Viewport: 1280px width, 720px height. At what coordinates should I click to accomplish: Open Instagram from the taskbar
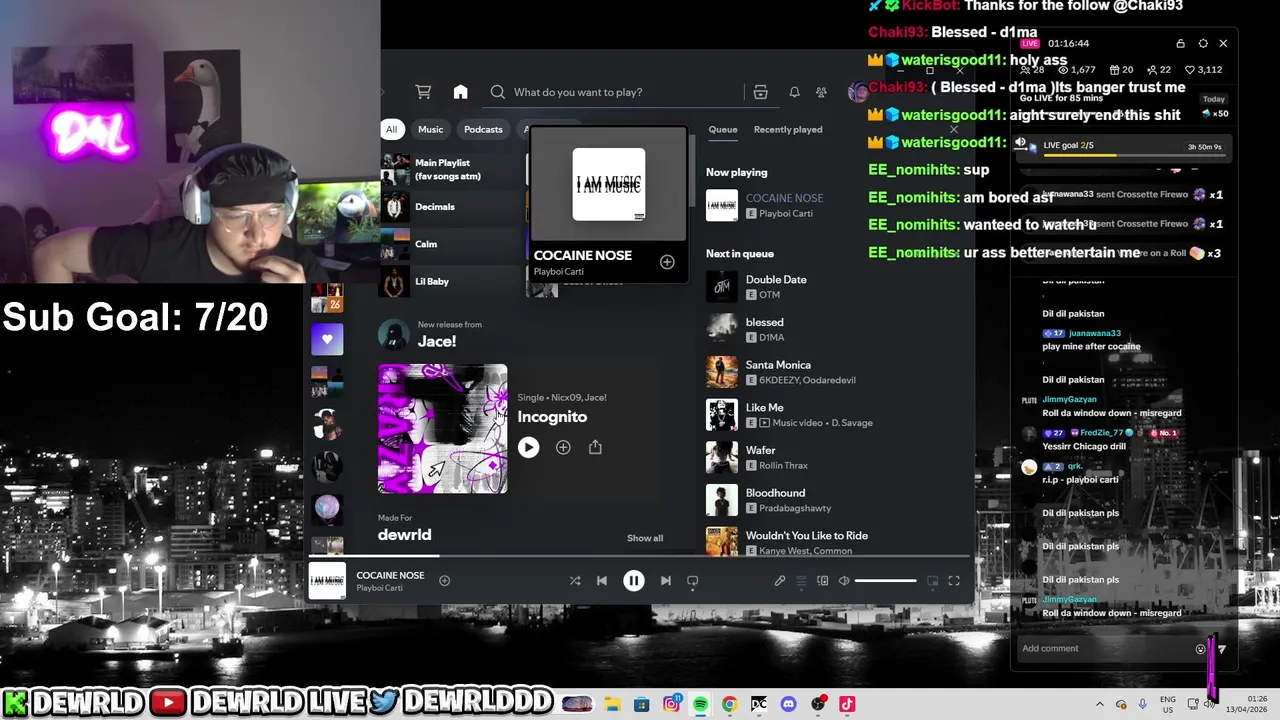click(672, 704)
